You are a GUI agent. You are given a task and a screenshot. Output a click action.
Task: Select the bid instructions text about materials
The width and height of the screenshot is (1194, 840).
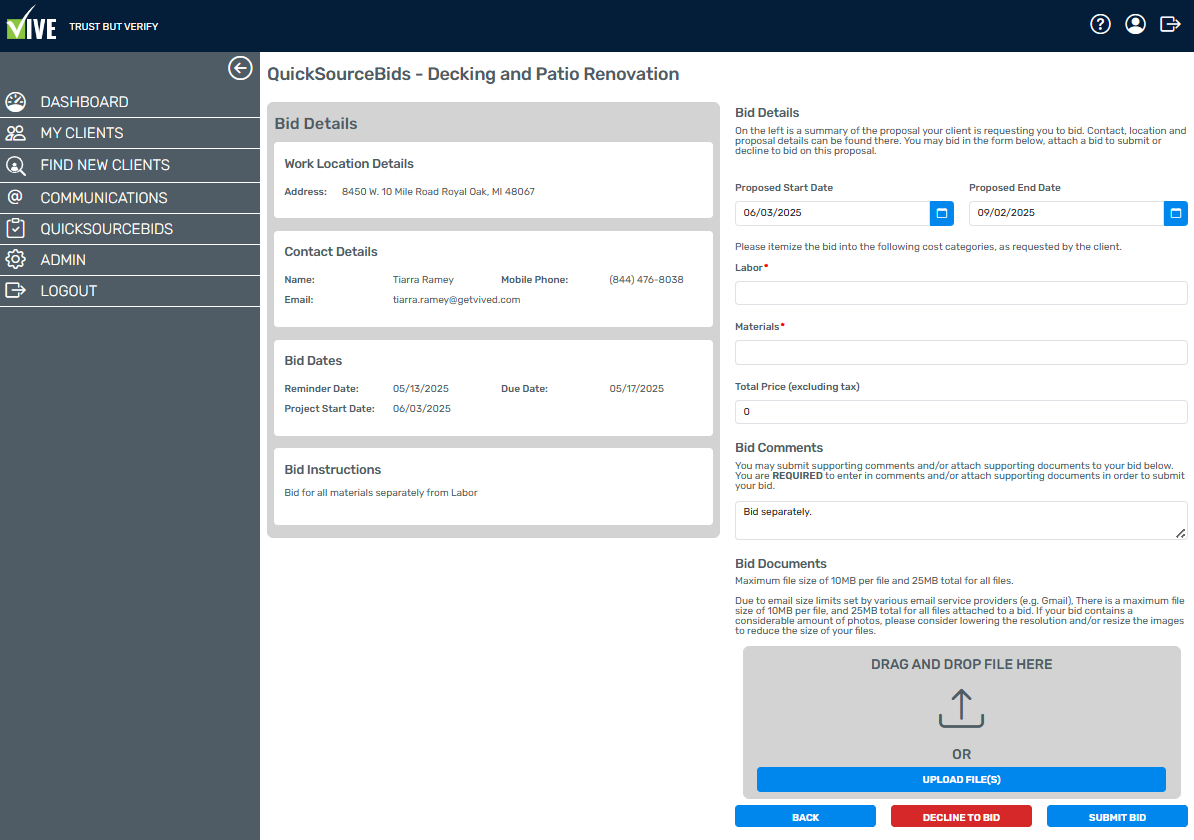381,493
